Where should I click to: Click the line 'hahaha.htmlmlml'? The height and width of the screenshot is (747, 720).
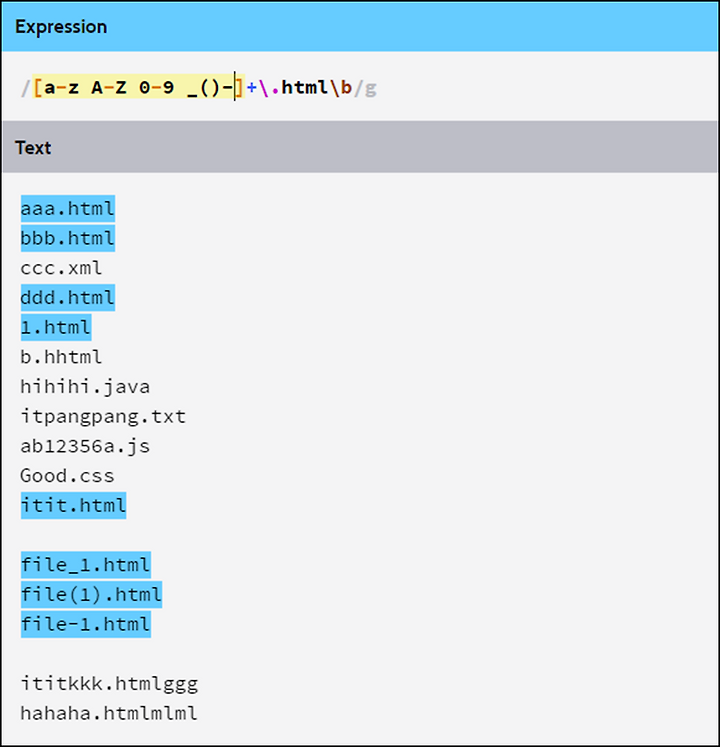109,713
